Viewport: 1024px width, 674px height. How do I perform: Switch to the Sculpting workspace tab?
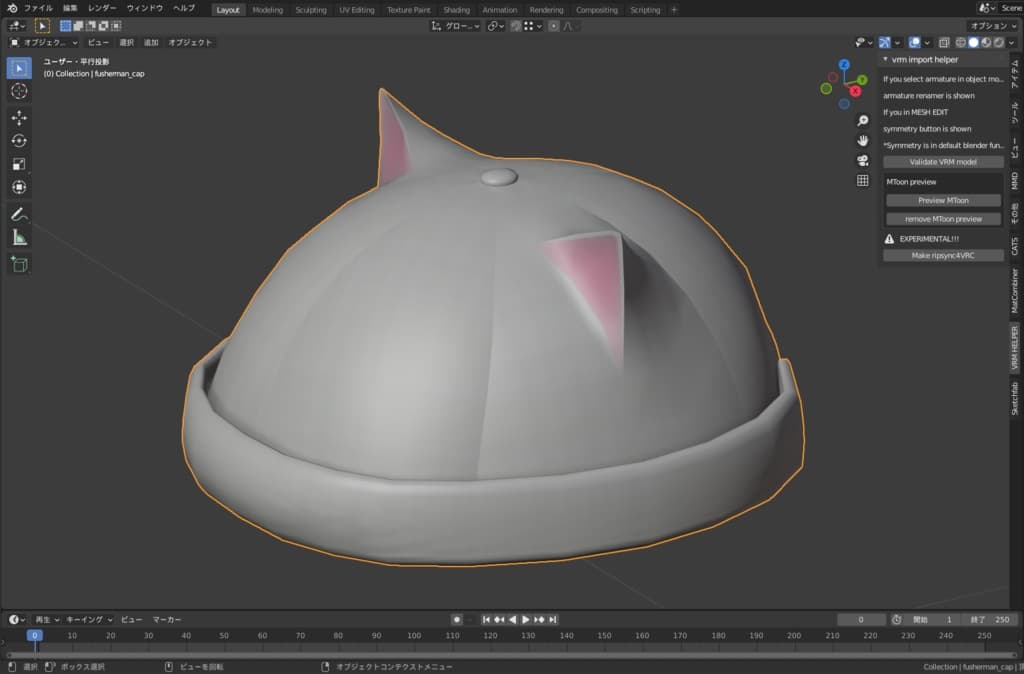310,10
